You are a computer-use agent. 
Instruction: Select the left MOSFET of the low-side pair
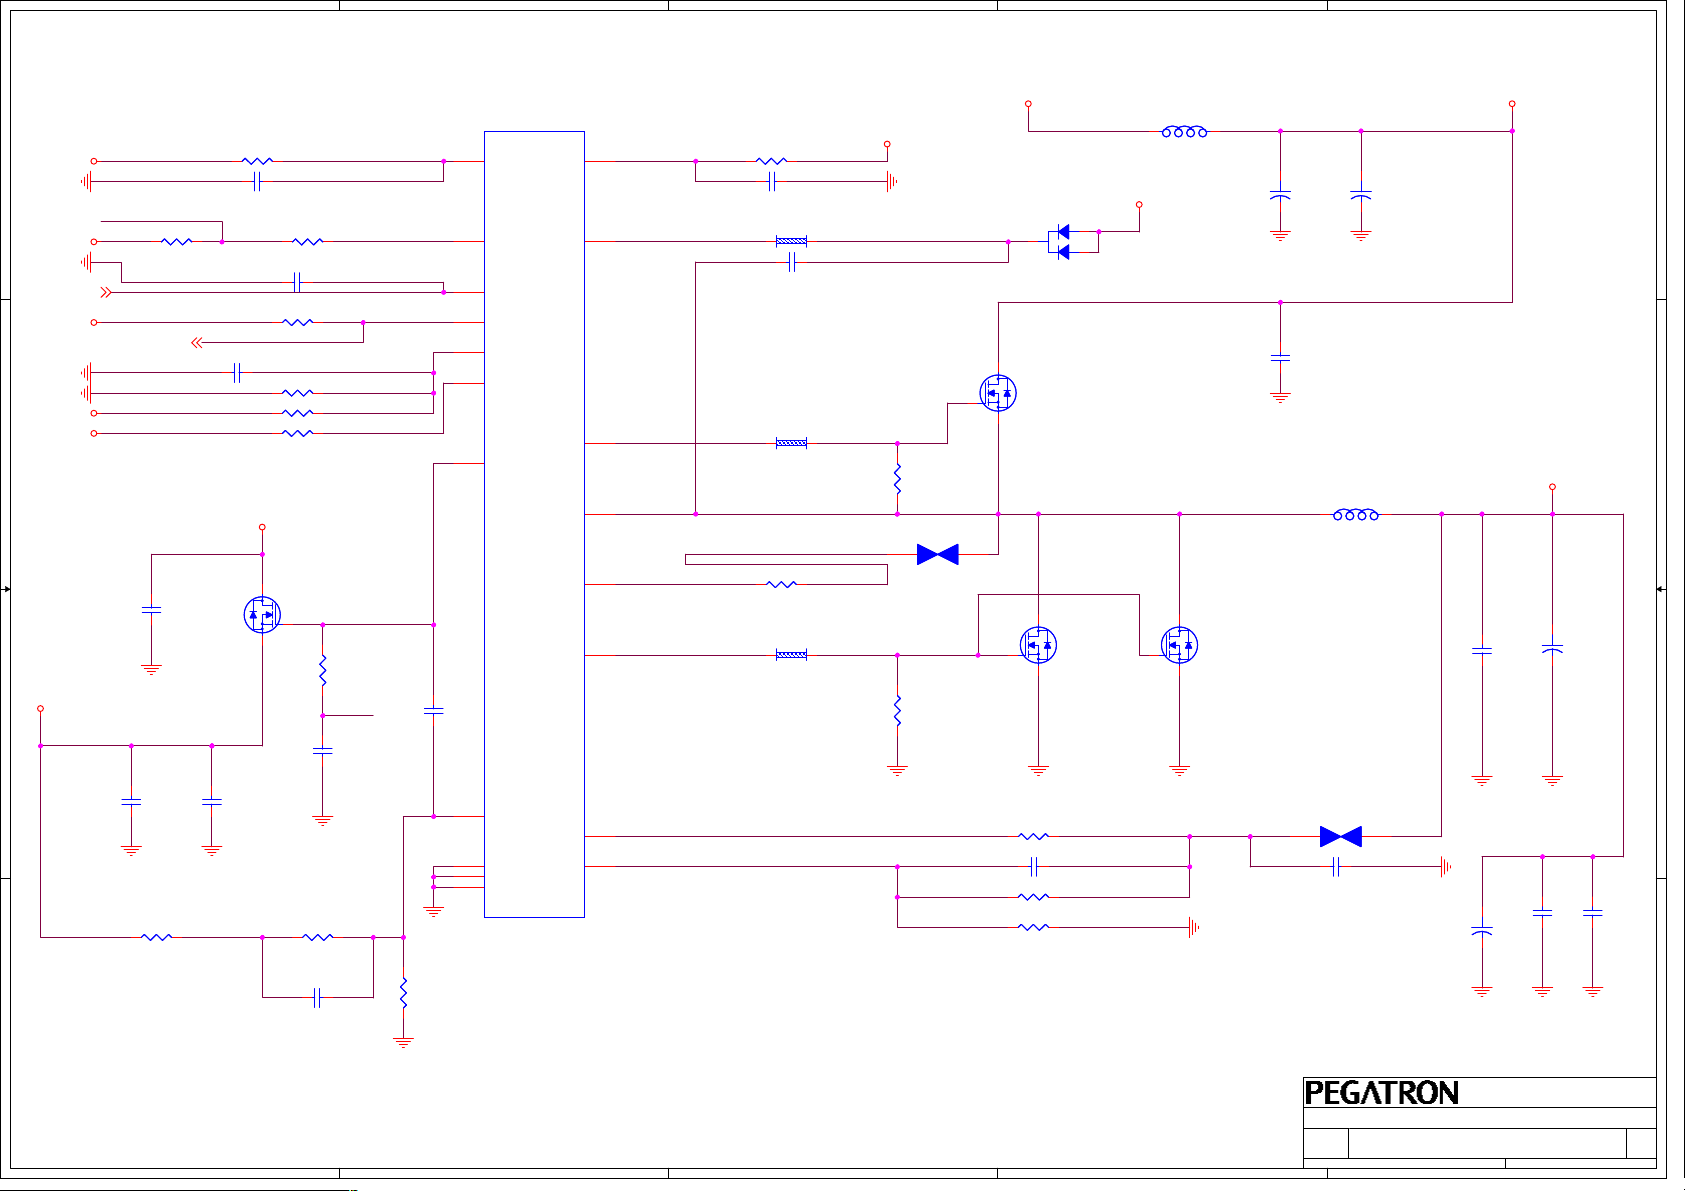1038,645
